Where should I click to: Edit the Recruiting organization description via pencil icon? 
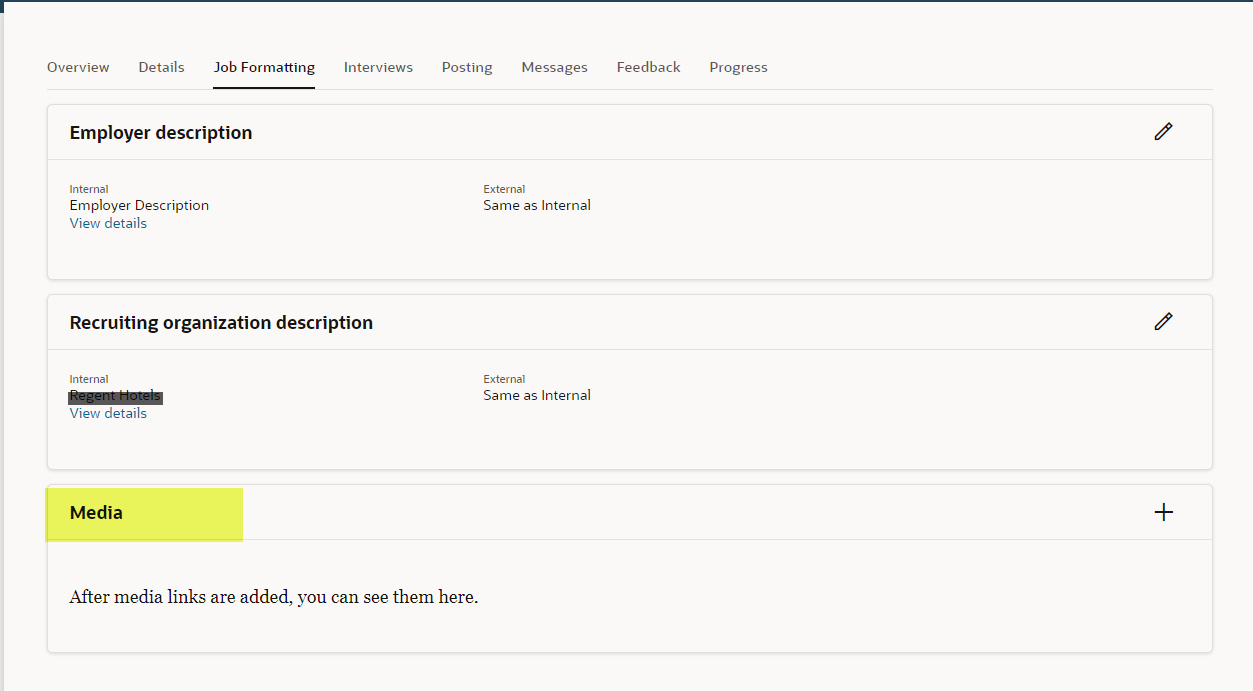tap(1163, 321)
